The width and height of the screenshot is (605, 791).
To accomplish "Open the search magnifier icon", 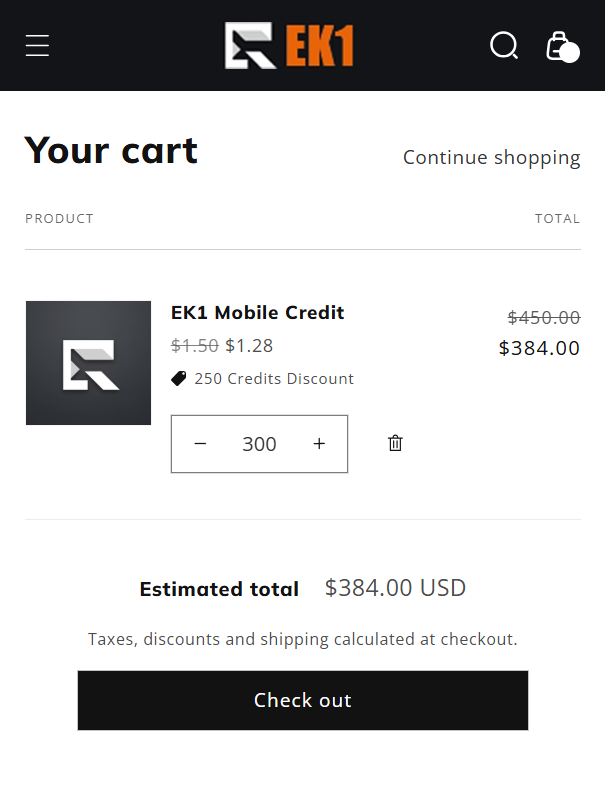I will click(x=504, y=46).
